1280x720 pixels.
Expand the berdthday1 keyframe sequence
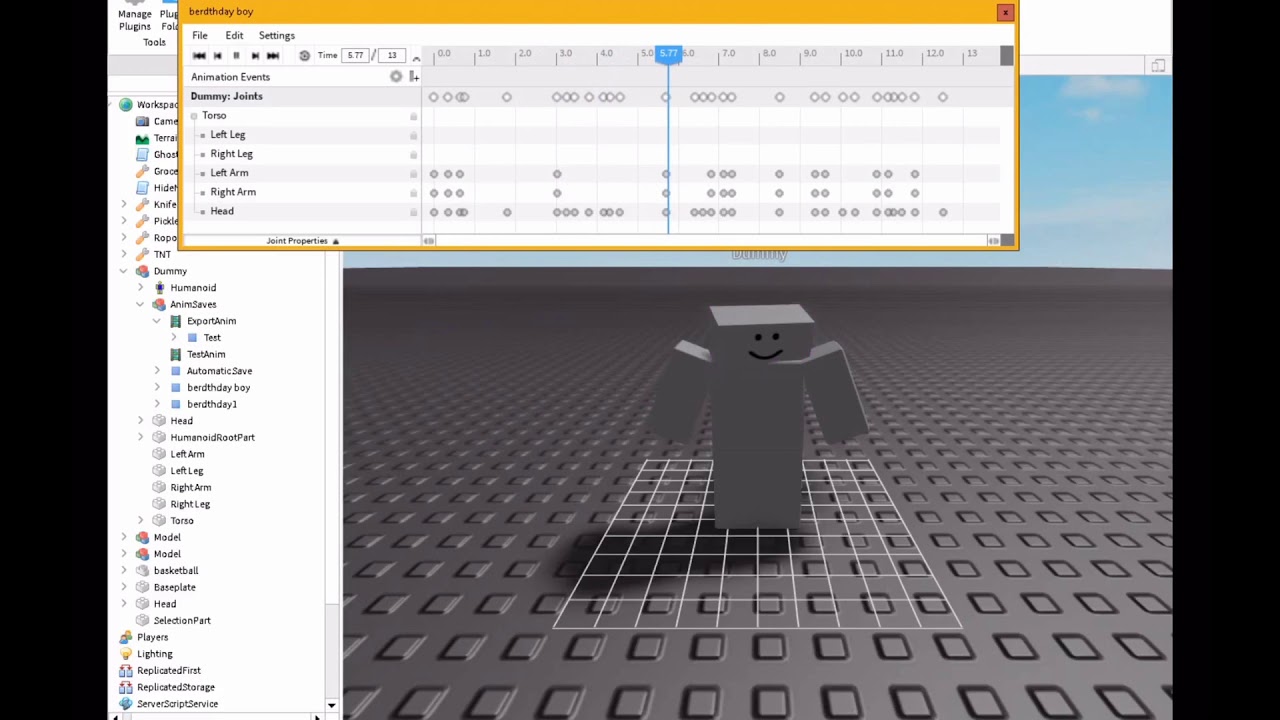157,404
